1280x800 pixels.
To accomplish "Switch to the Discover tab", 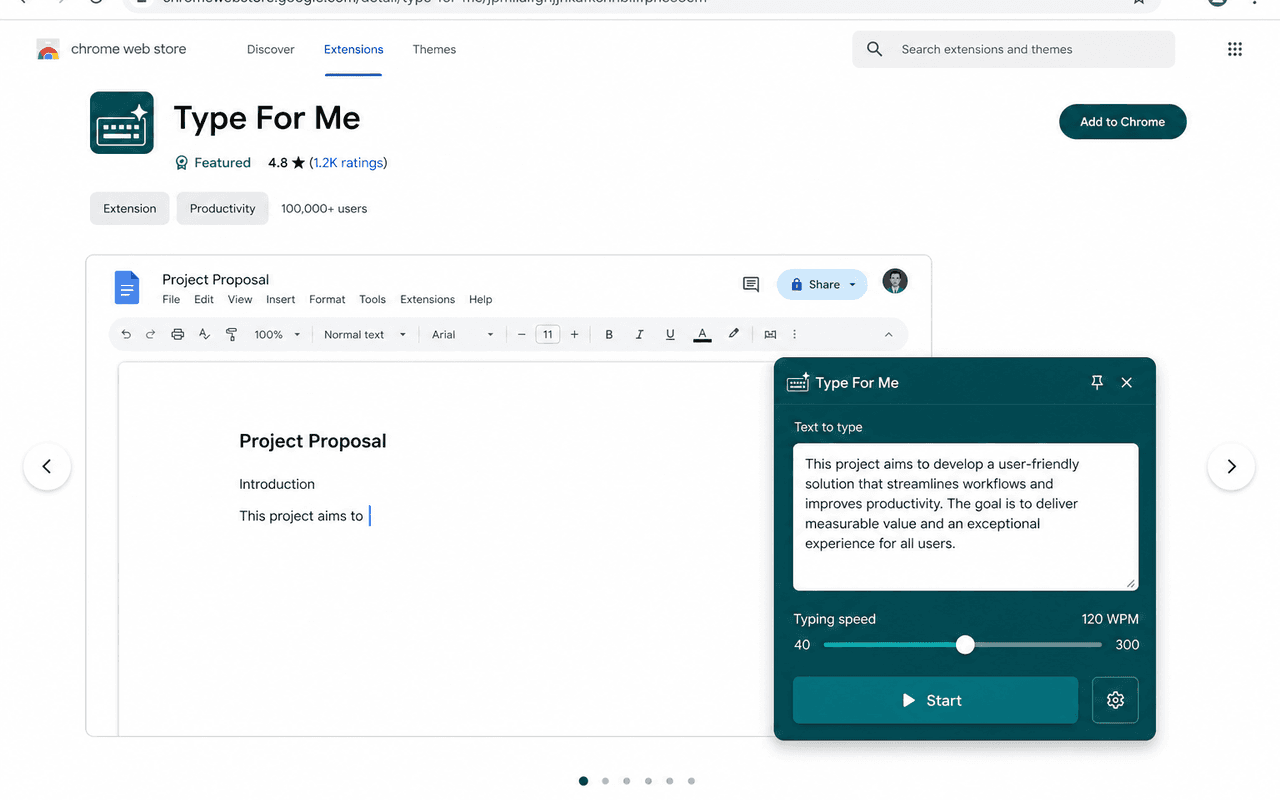I will coord(271,49).
